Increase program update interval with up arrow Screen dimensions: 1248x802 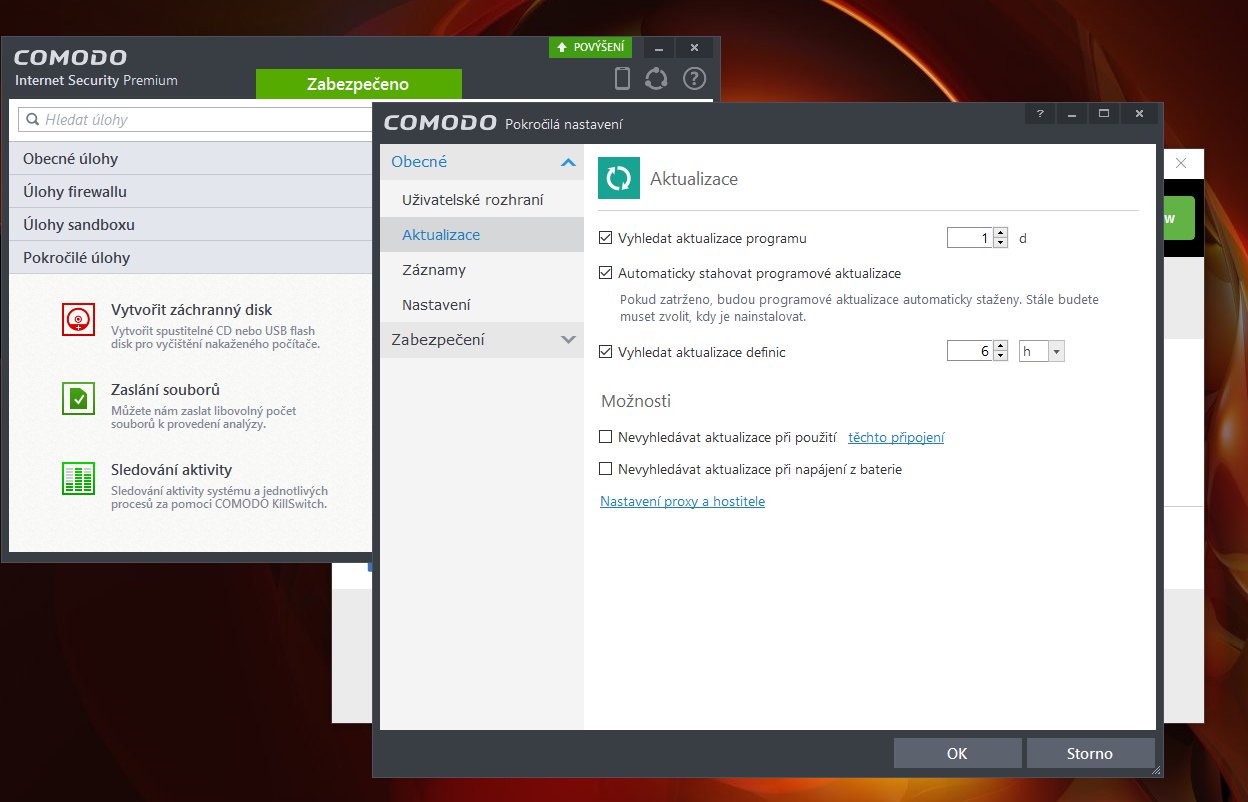coord(1000,233)
